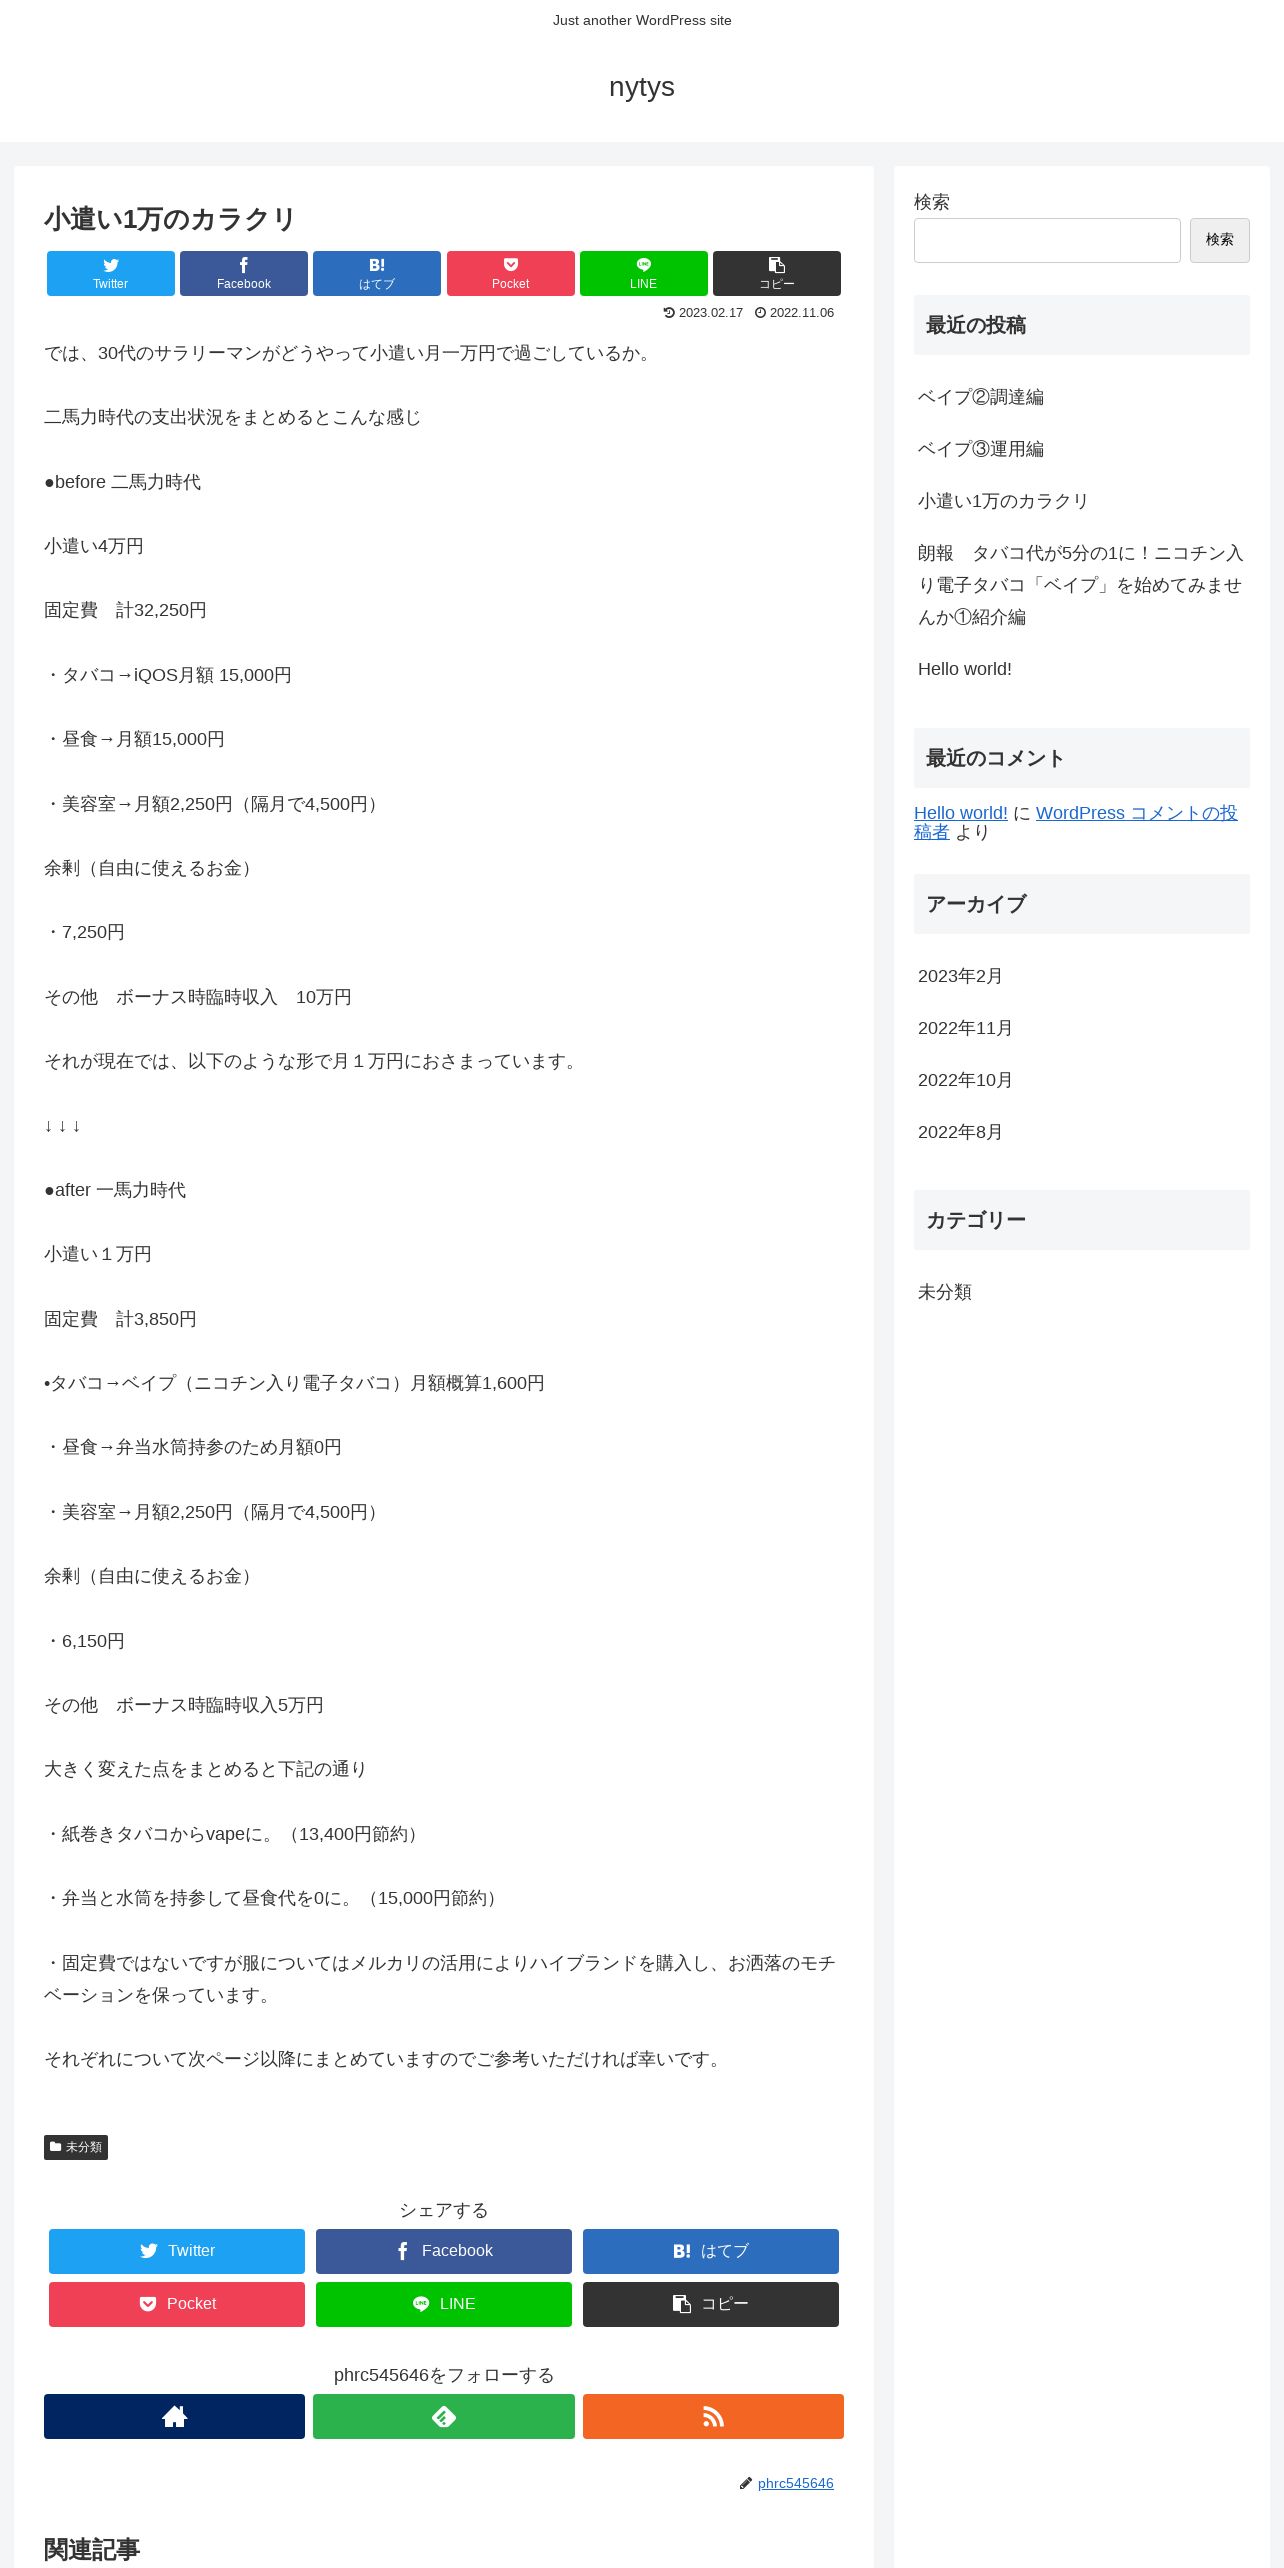Click the bottom Pocket share button

177,2304
